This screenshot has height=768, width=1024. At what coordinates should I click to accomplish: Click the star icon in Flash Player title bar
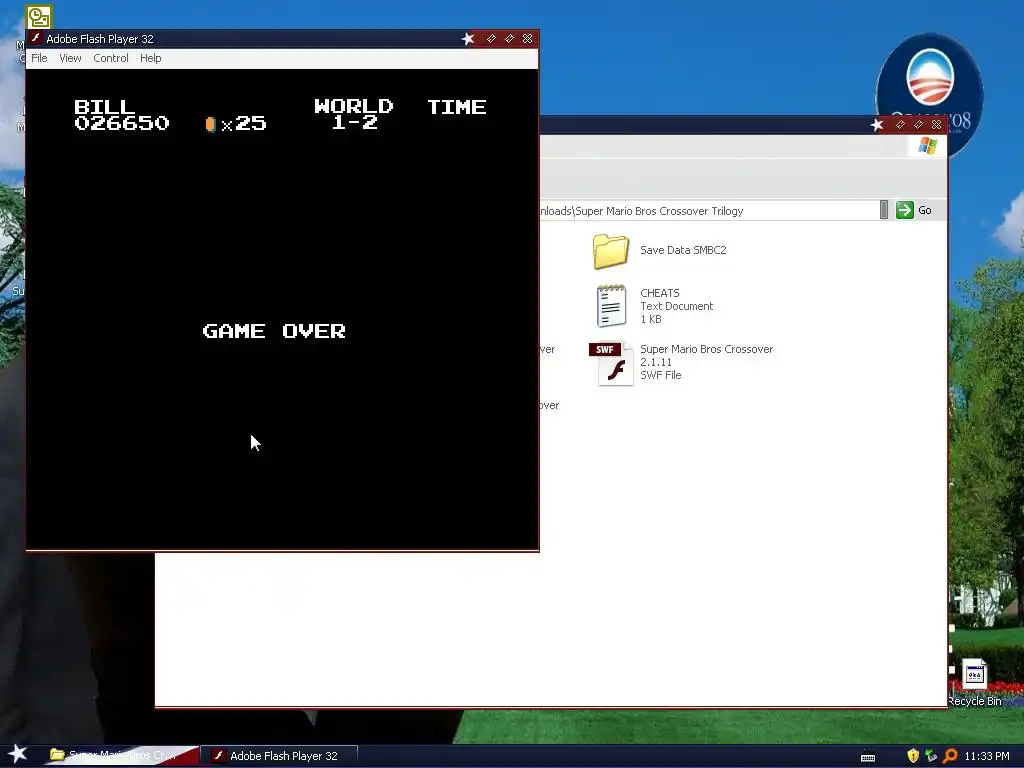pyautogui.click(x=468, y=39)
